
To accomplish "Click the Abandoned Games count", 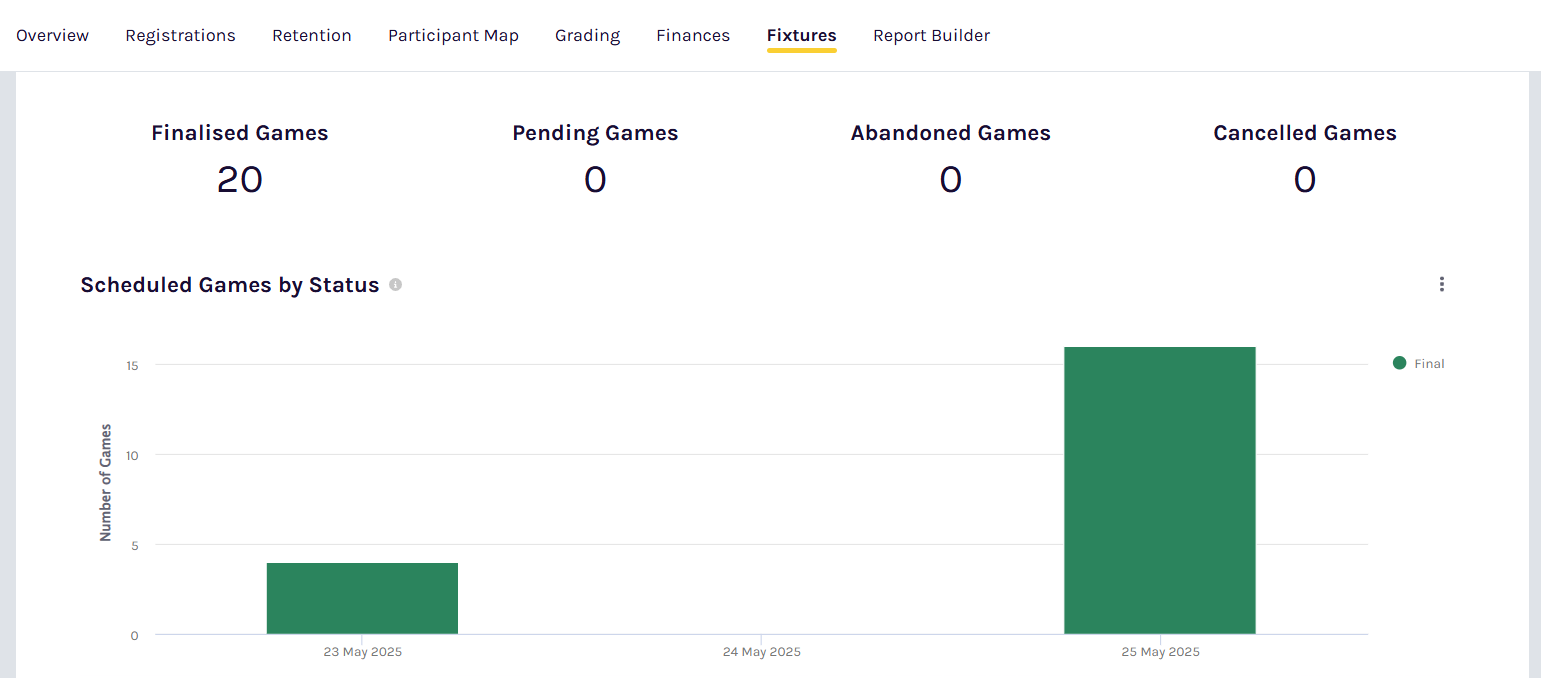I will point(950,180).
